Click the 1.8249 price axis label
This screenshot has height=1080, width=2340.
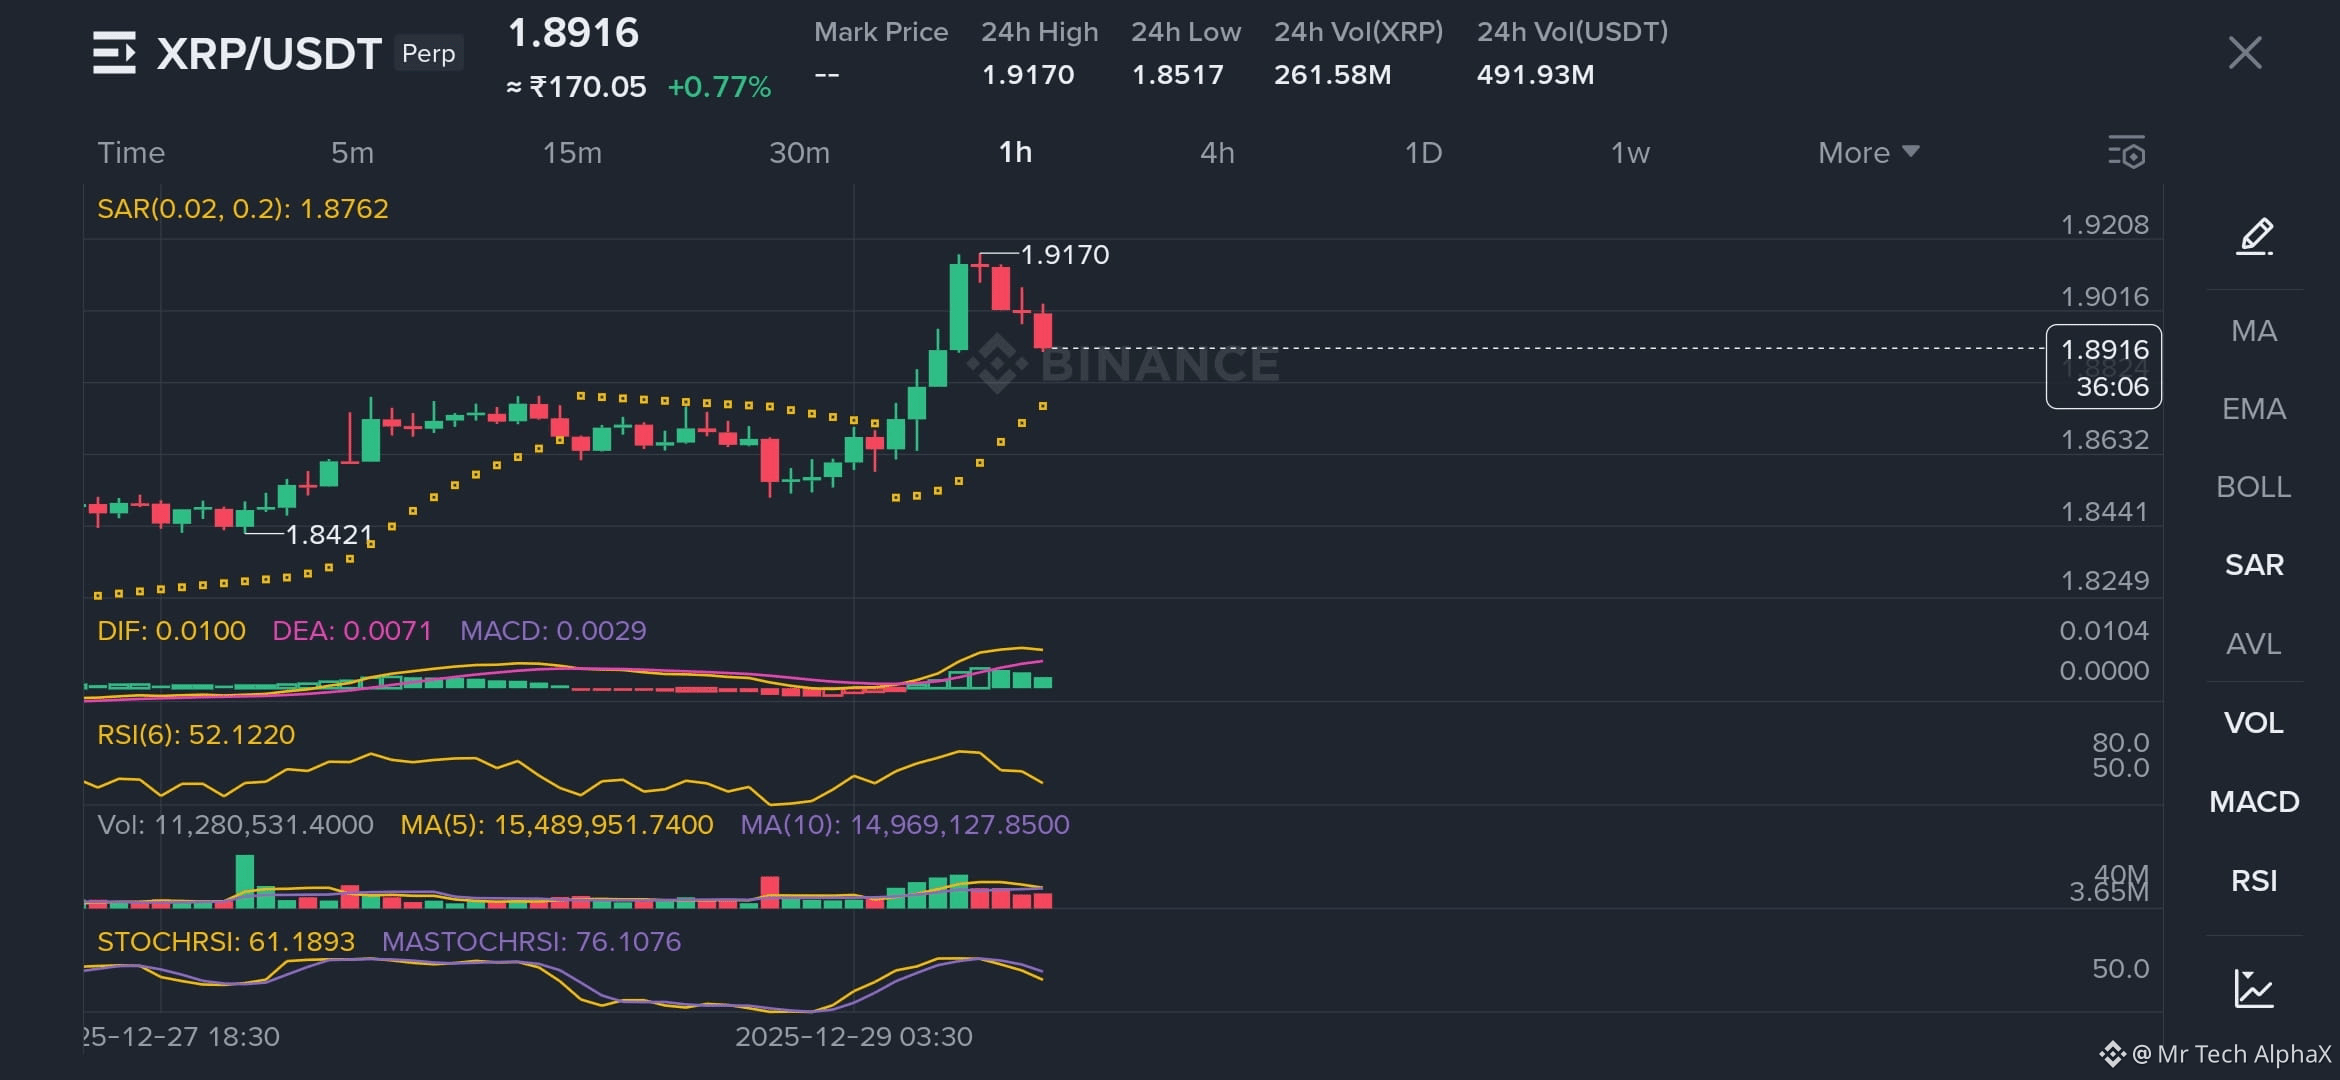(x=2104, y=581)
